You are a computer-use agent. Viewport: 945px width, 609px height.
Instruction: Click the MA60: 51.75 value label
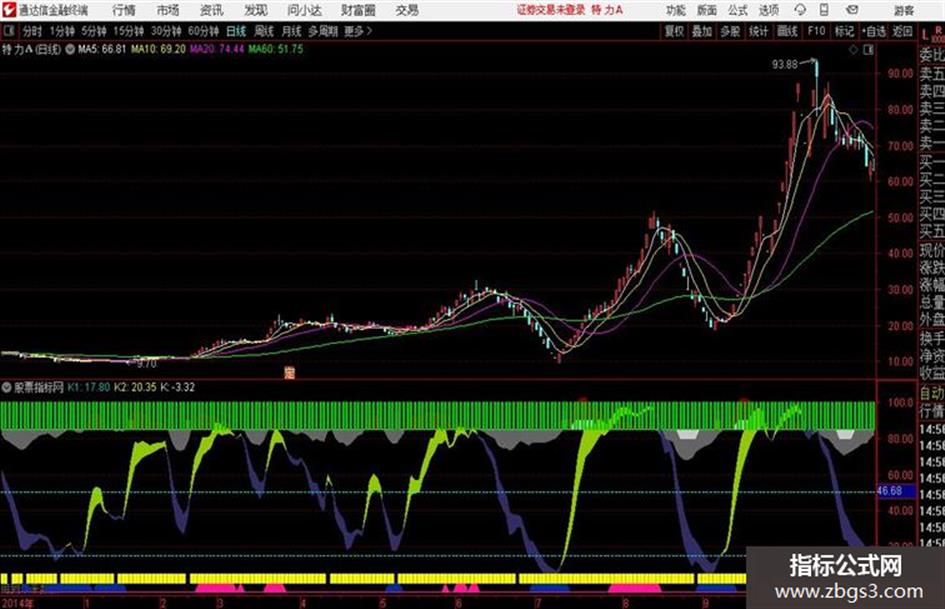(x=276, y=49)
